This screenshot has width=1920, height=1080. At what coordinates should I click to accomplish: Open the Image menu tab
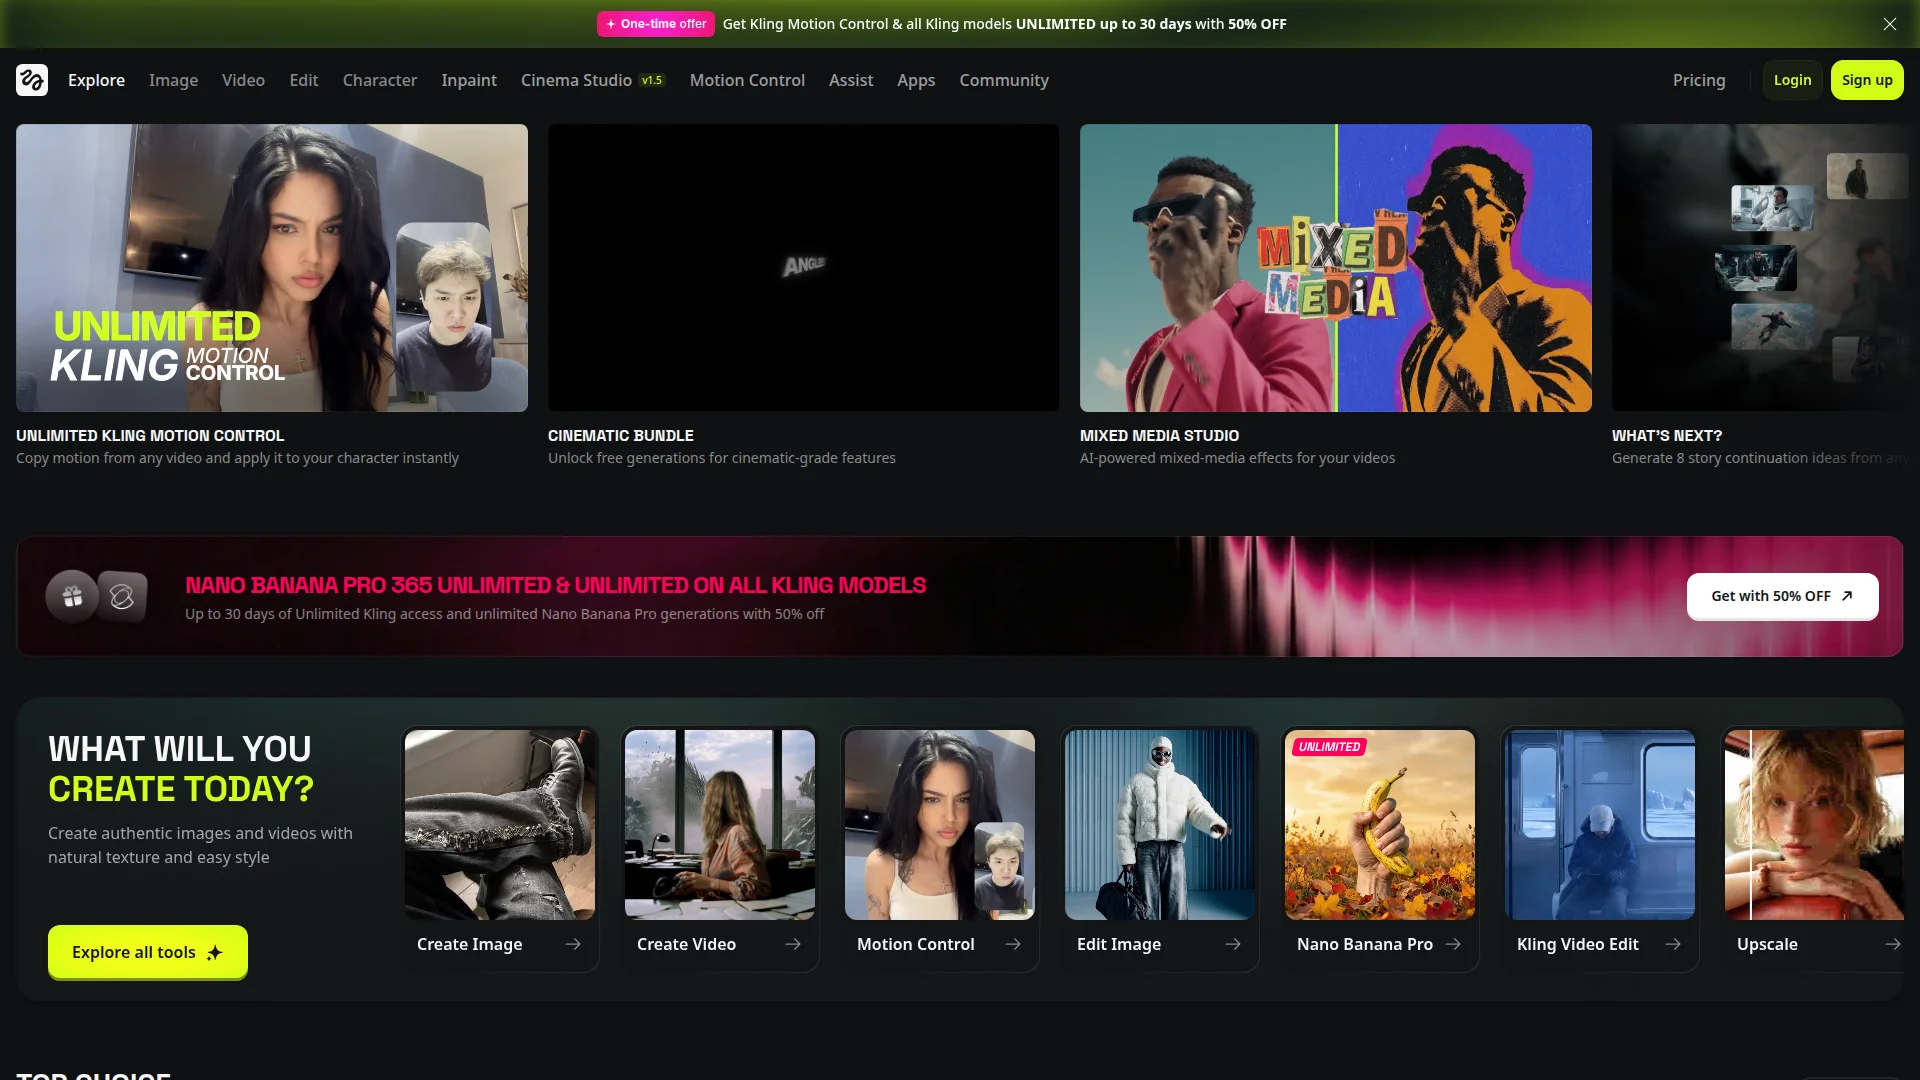173,80
